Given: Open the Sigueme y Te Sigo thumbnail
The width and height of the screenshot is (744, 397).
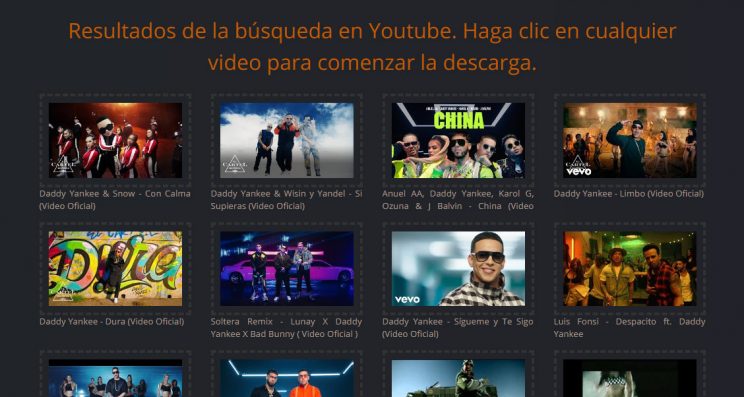Looking at the screenshot, I should point(458,268).
